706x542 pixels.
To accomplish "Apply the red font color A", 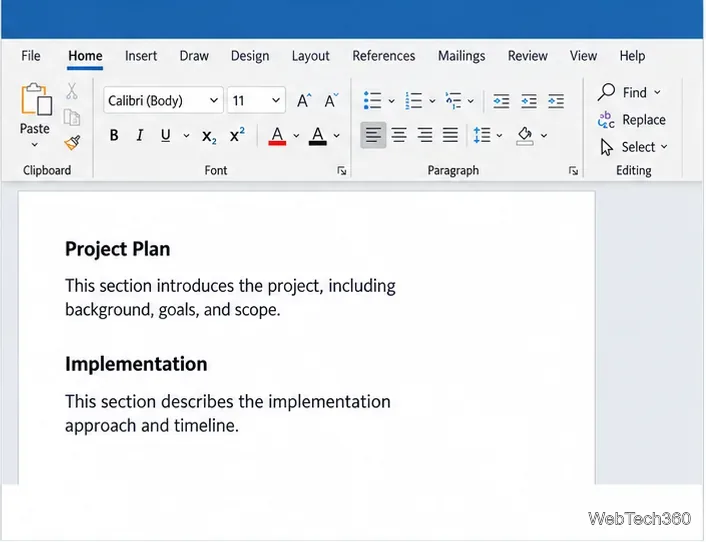I will click(277, 136).
